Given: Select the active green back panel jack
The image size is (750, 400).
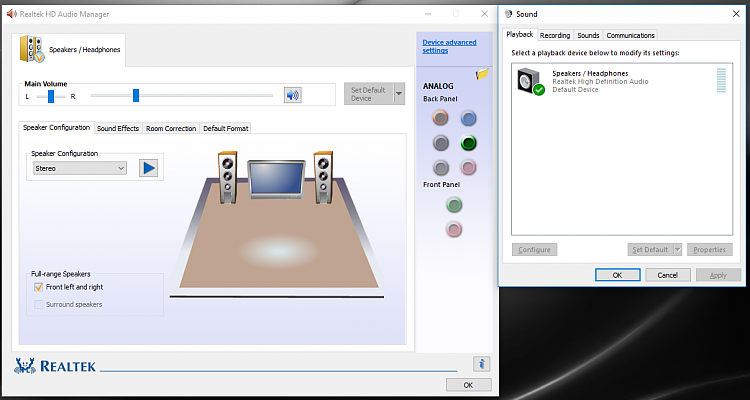Looking at the screenshot, I should pyautogui.click(x=468, y=143).
